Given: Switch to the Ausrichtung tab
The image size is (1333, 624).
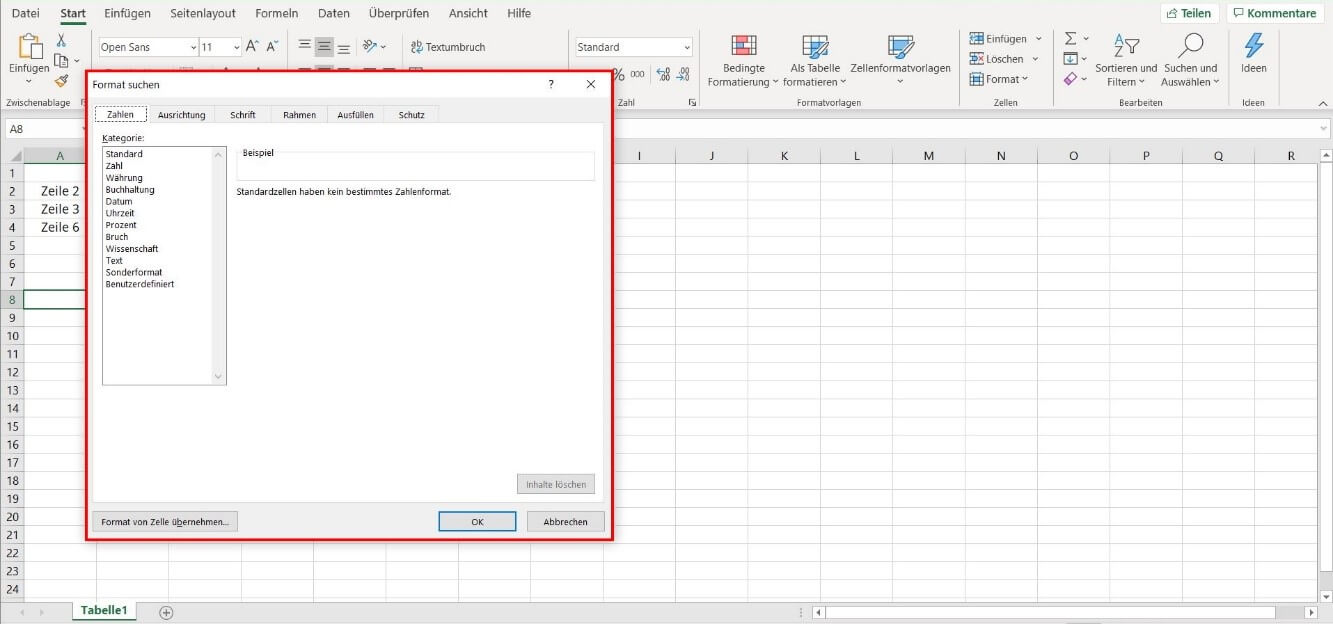Looking at the screenshot, I should (181, 115).
